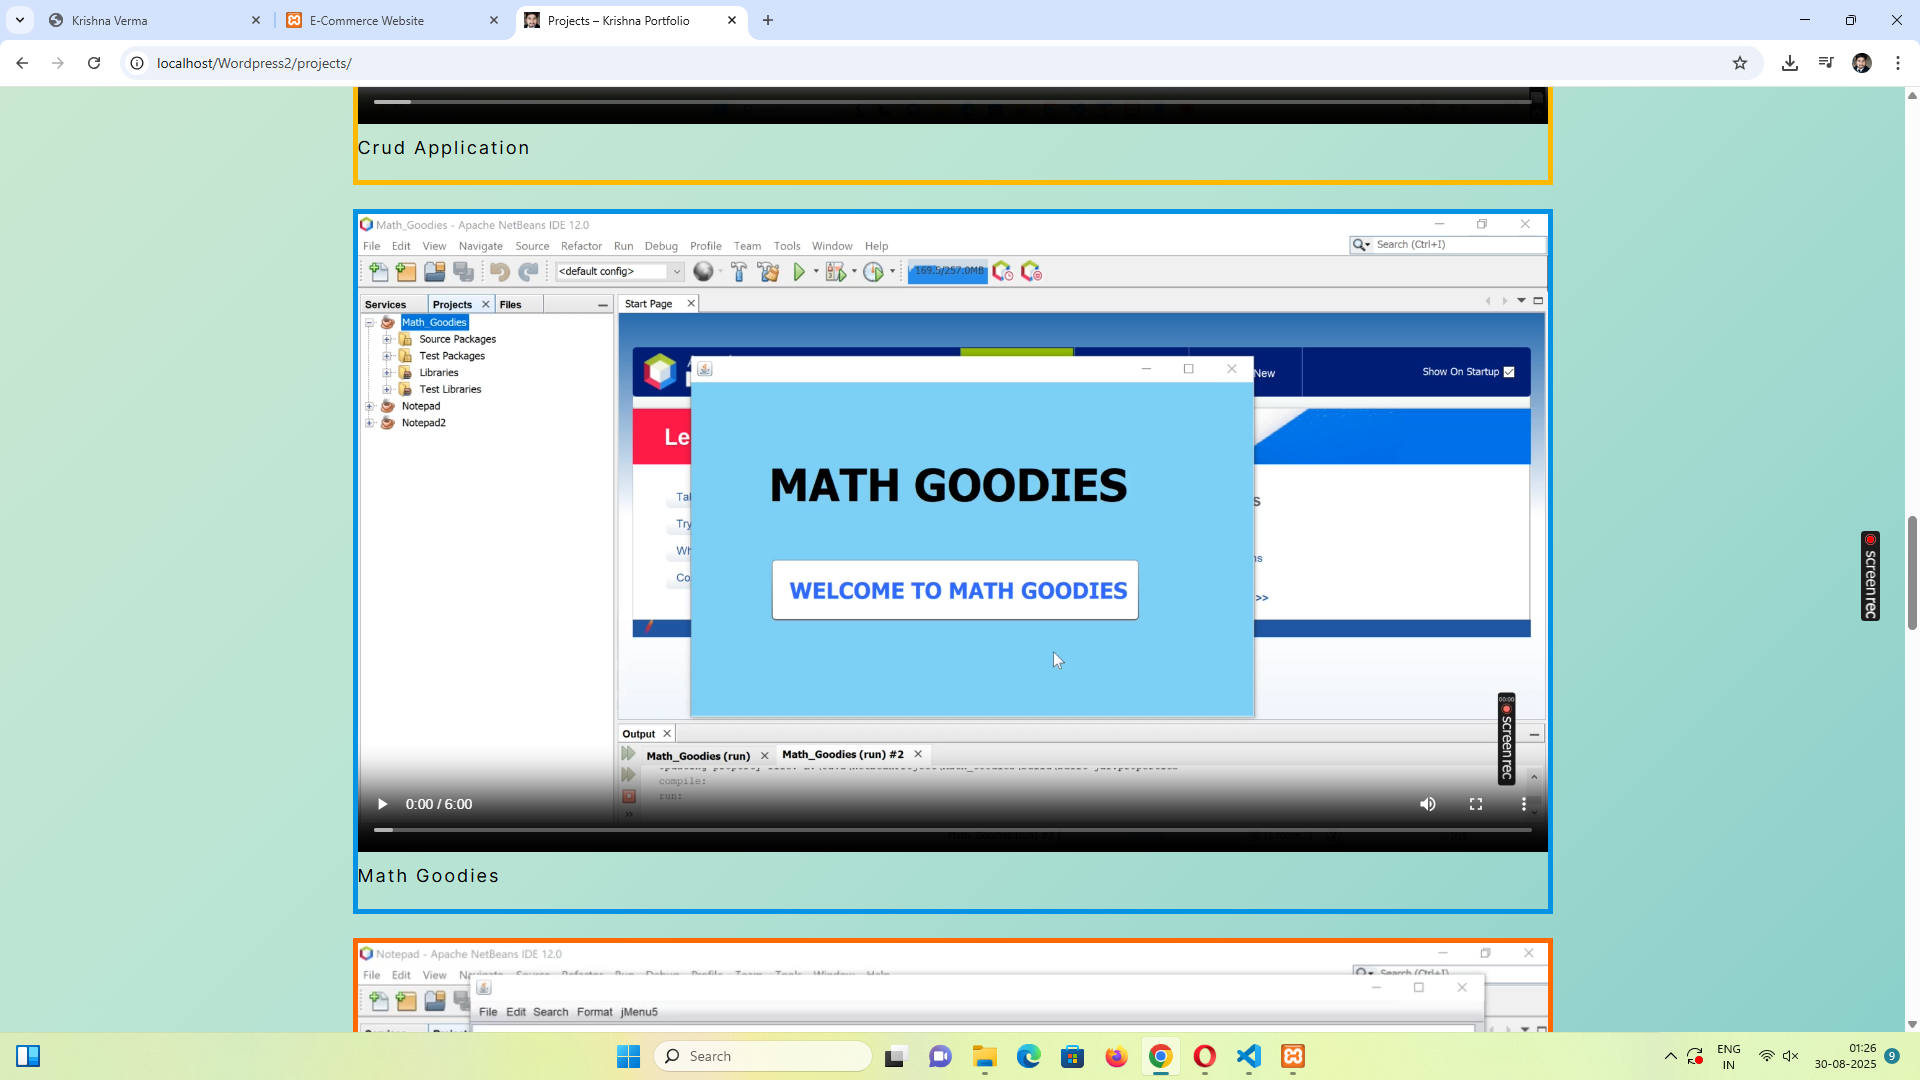Image resolution: width=1920 pixels, height=1080 pixels.
Task: Open Math Goodies video in fullscreen
Action: pos(1476,804)
